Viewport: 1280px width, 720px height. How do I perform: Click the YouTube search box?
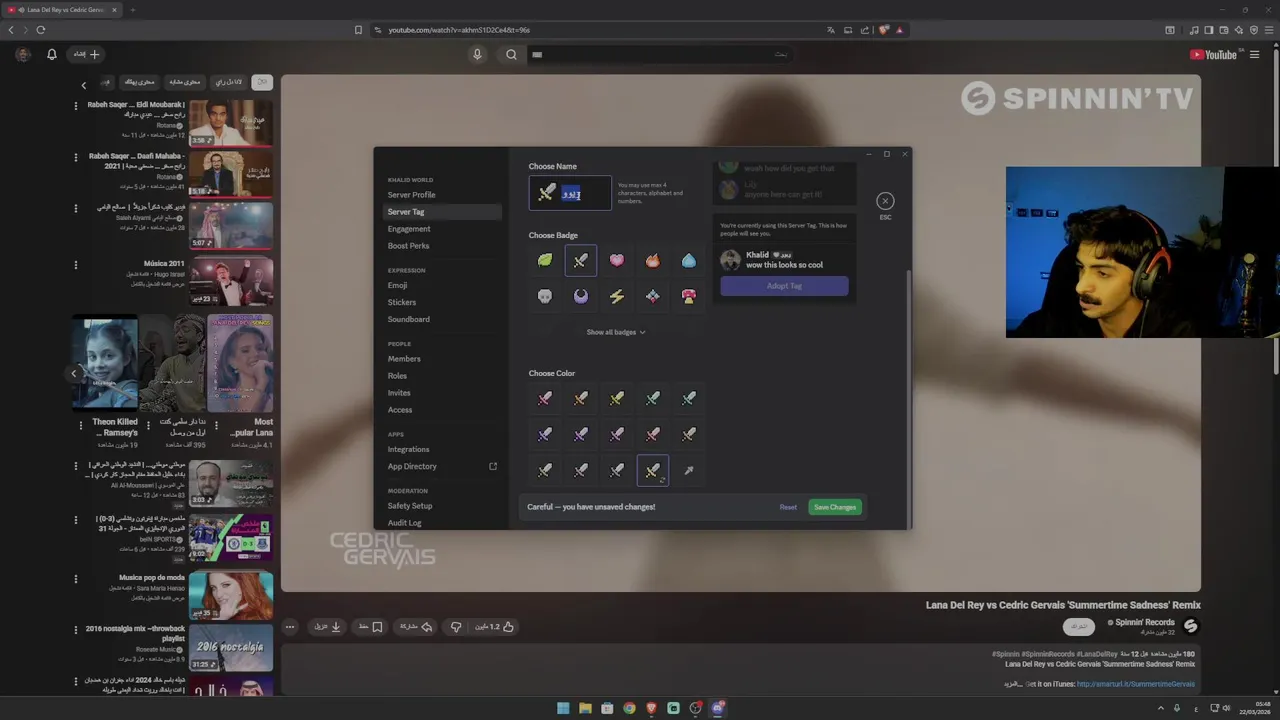click(x=660, y=54)
